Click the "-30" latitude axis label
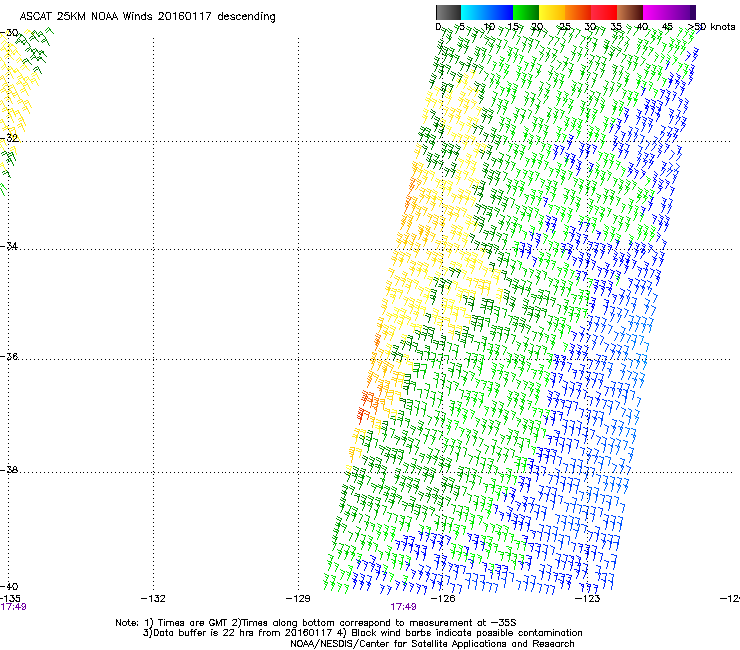Screen dimensions: 740x650 point(9,33)
